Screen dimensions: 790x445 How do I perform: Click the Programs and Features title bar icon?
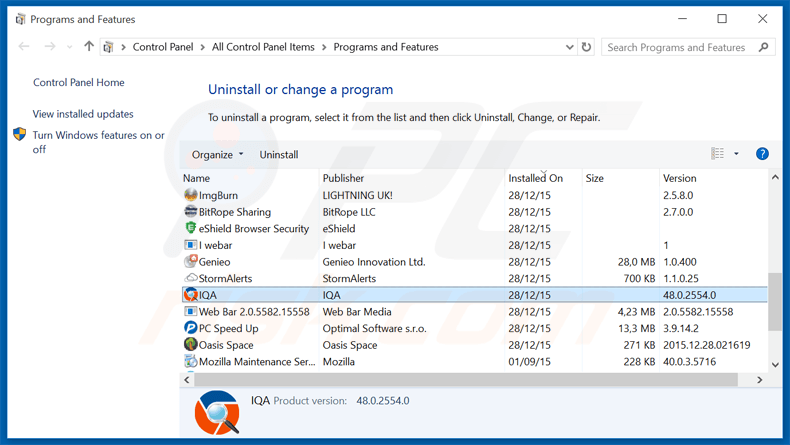tap(20, 19)
